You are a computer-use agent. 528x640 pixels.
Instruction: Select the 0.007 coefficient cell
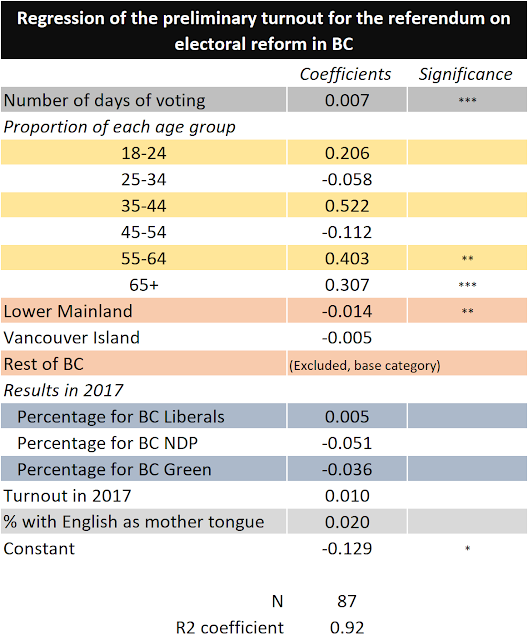[x=347, y=100]
